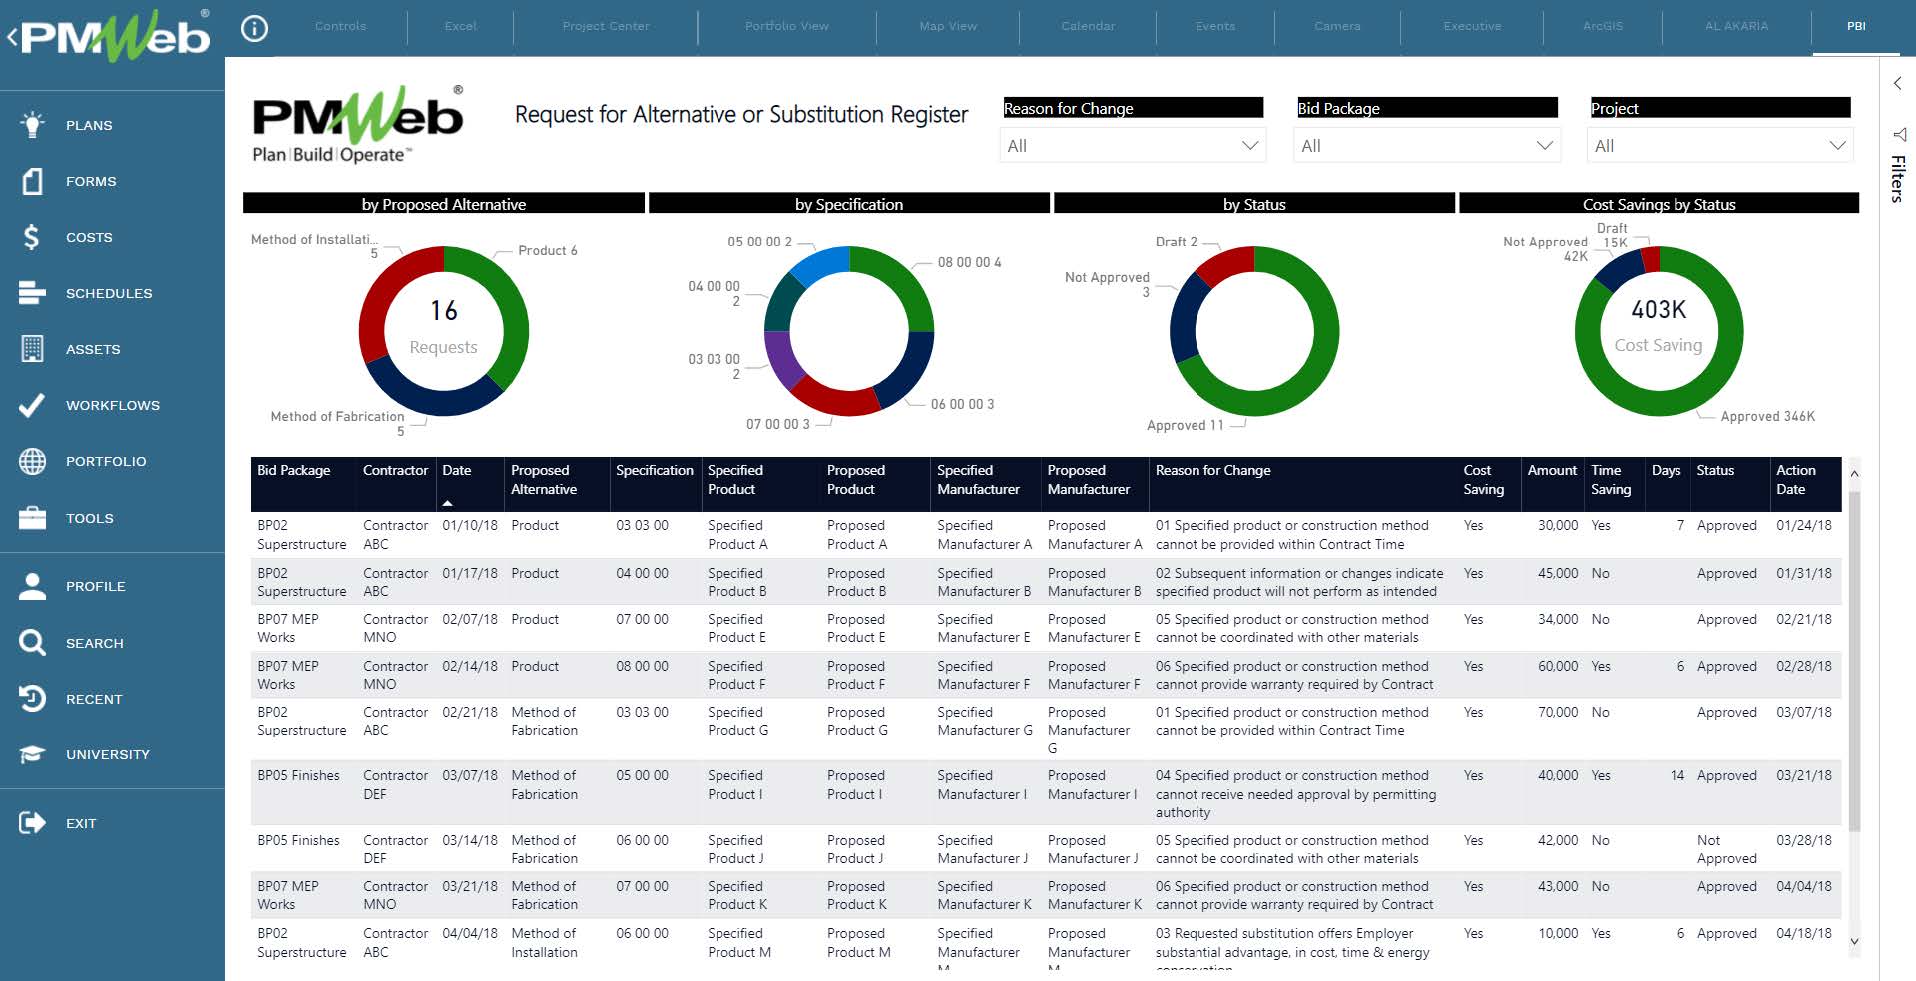Open the Portfolio View tab

tap(786, 26)
